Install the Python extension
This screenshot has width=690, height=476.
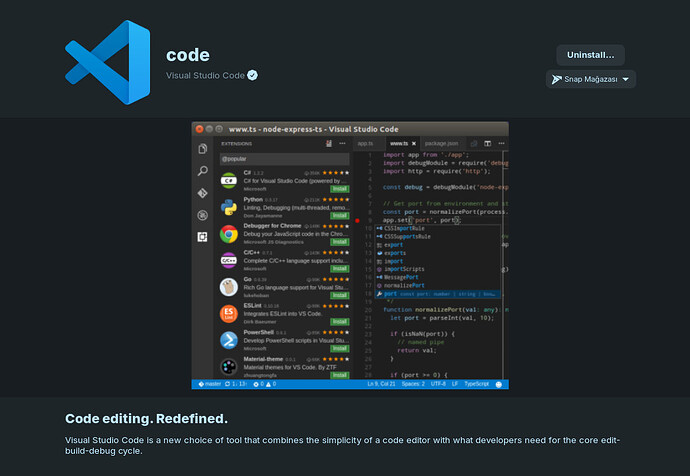[x=340, y=216]
